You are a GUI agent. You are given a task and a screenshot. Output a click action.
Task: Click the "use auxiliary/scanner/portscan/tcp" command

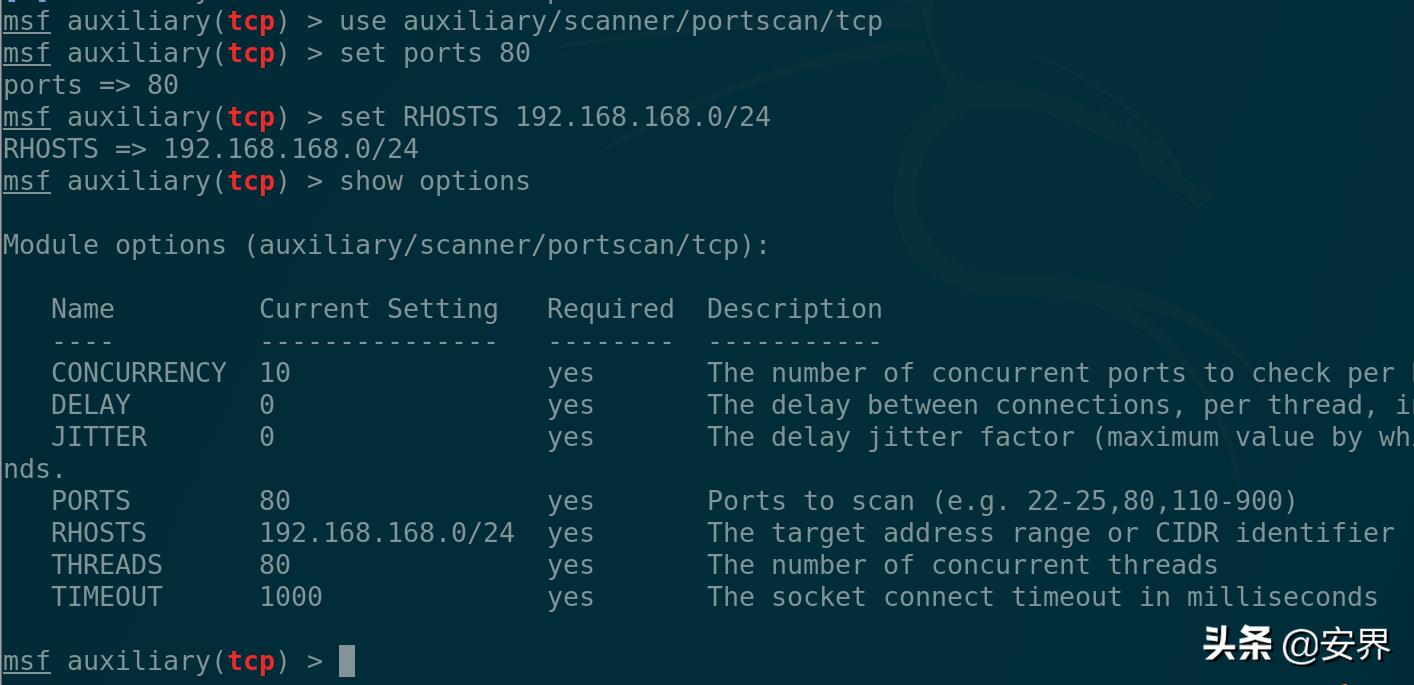click(x=610, y=21)
